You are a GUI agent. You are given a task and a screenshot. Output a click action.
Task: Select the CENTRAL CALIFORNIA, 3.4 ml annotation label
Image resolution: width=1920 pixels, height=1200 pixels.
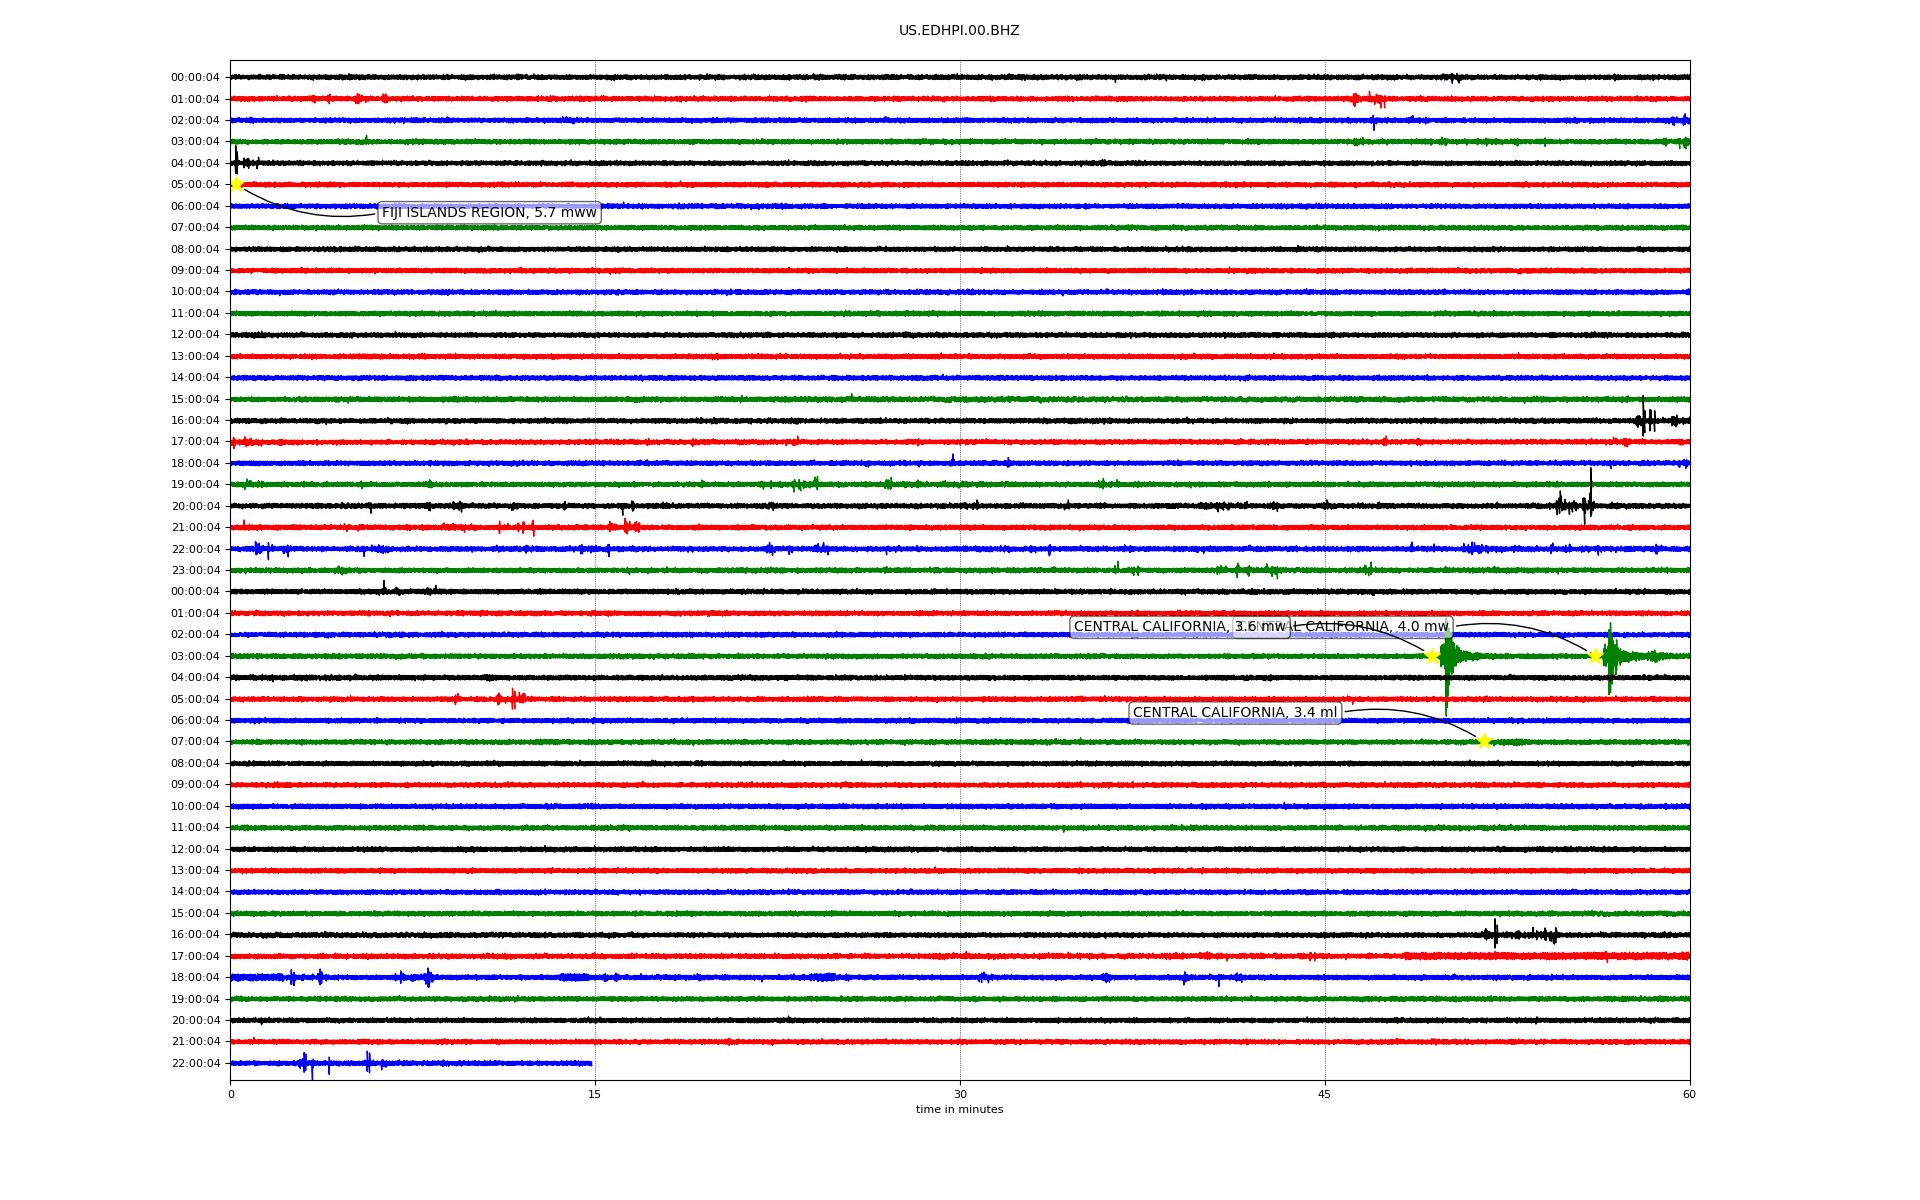point(1234,713)
